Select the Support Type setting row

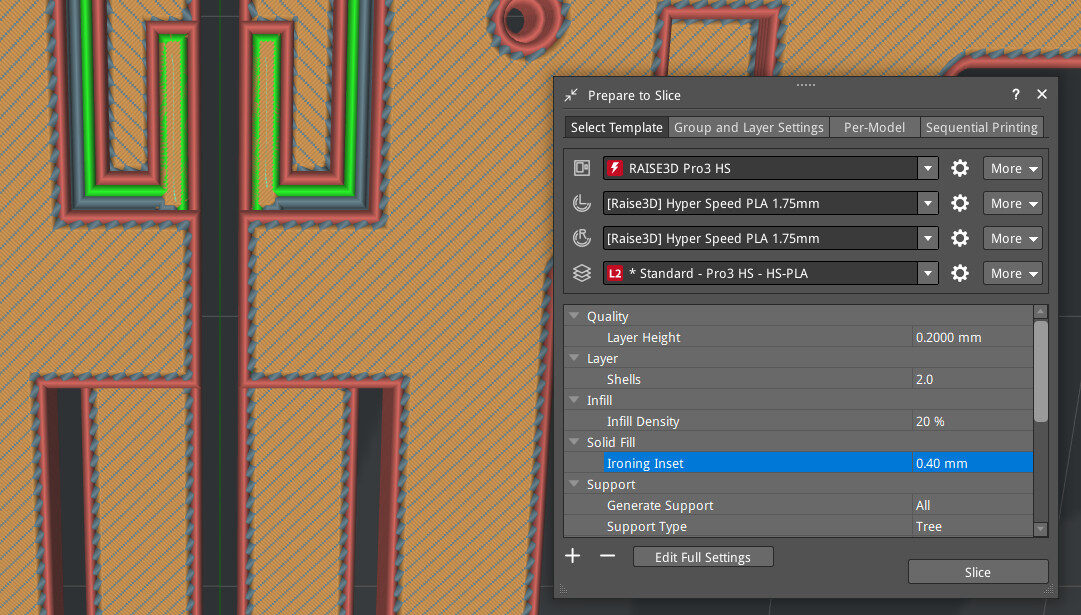coord(799,527)
